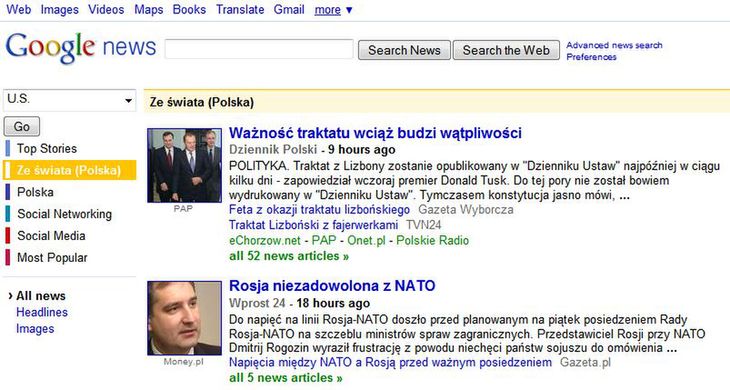Click the Search News button
This screenshot has width=730, height=390.
pos(404,50)
